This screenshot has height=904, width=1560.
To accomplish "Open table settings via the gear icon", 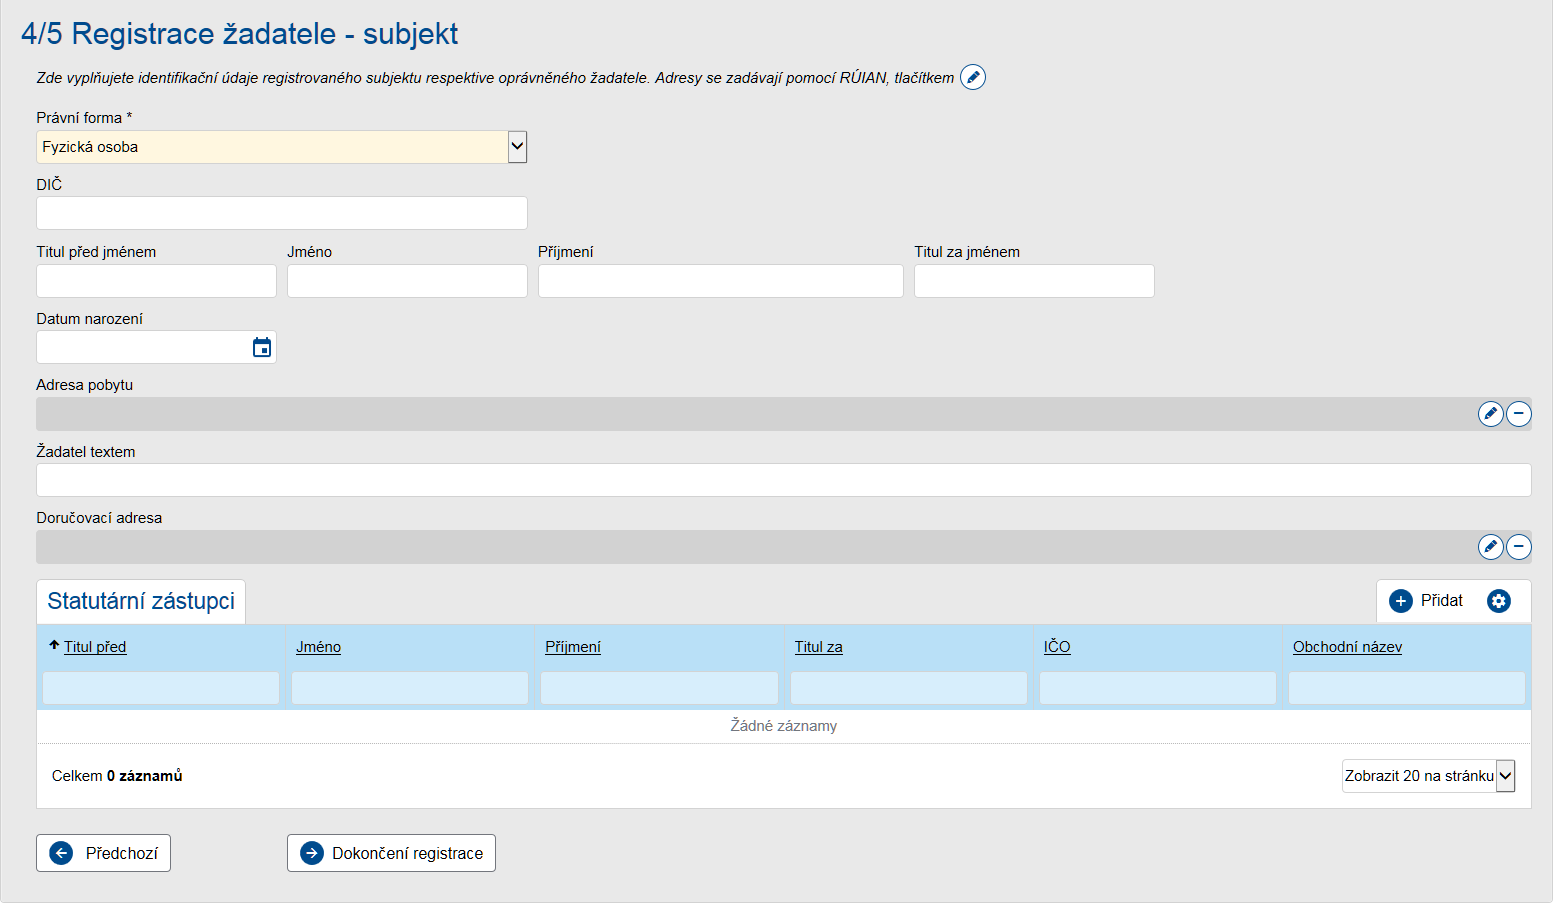I will (x=1498, y=600).
